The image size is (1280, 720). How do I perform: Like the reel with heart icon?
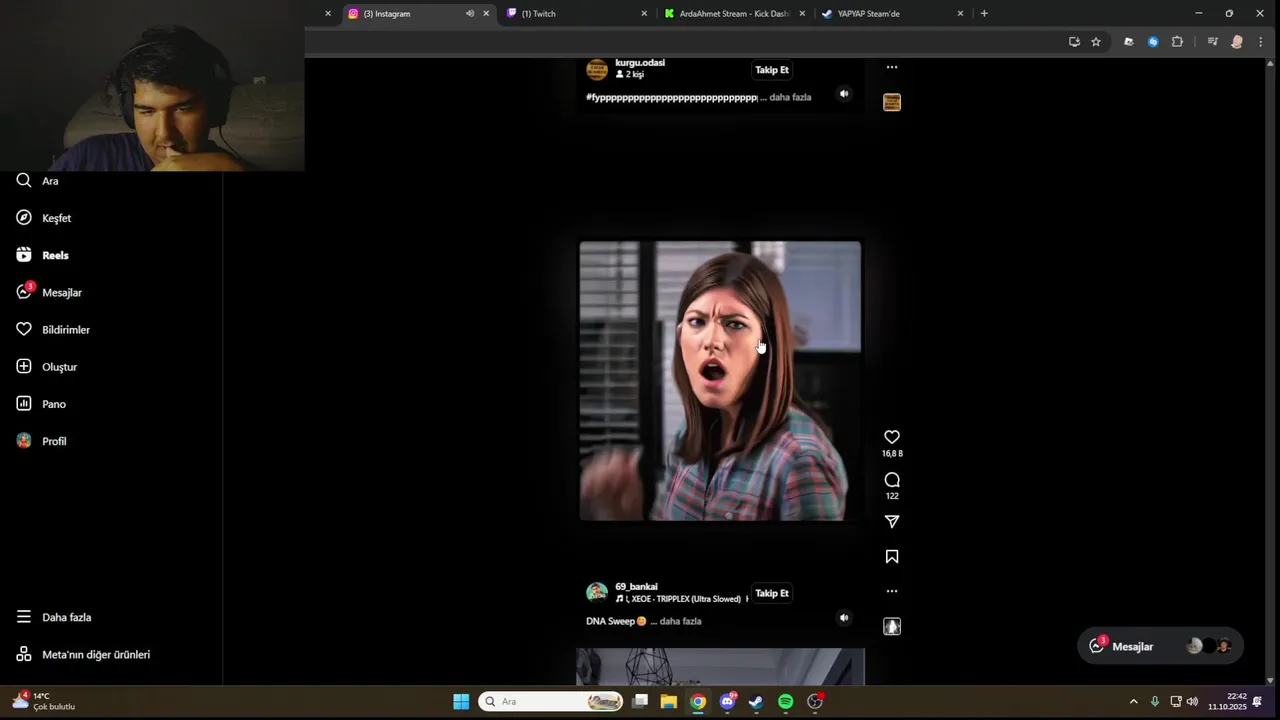tap(892, 437)
